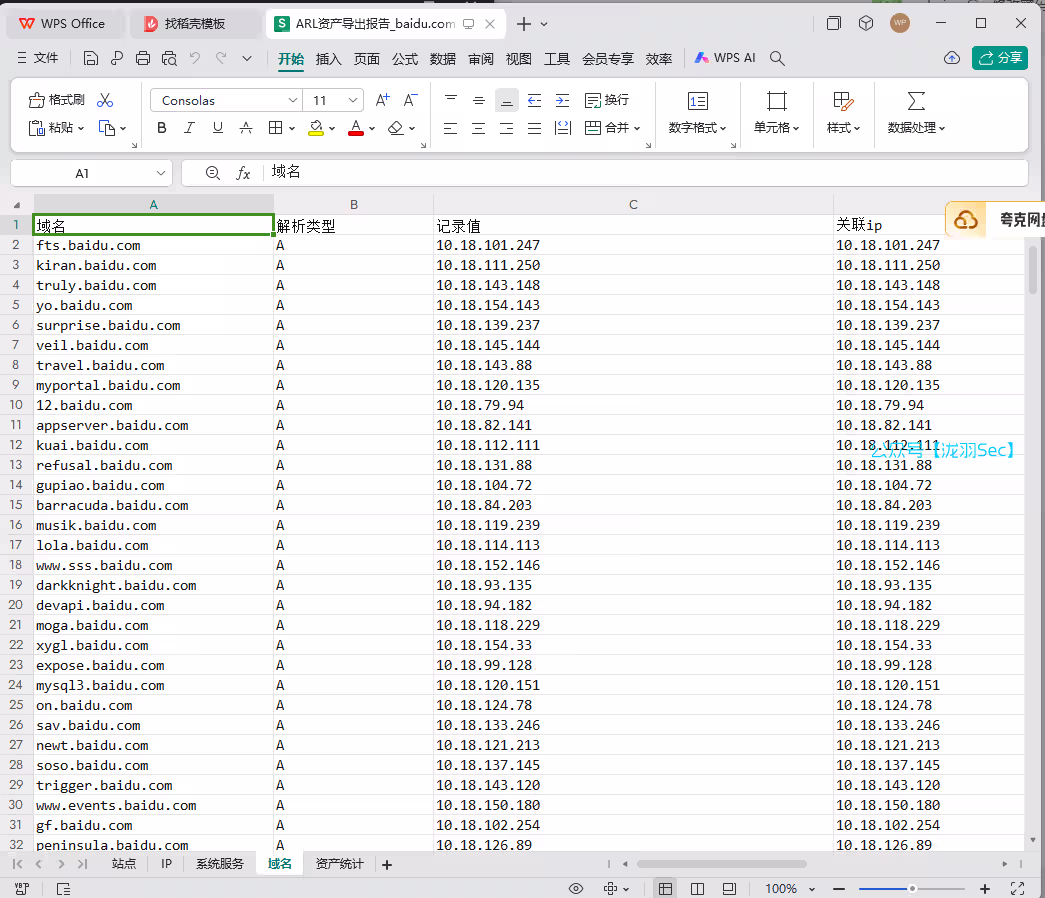
Task: Click the Increase font size icon
Action: pos(382,100)
